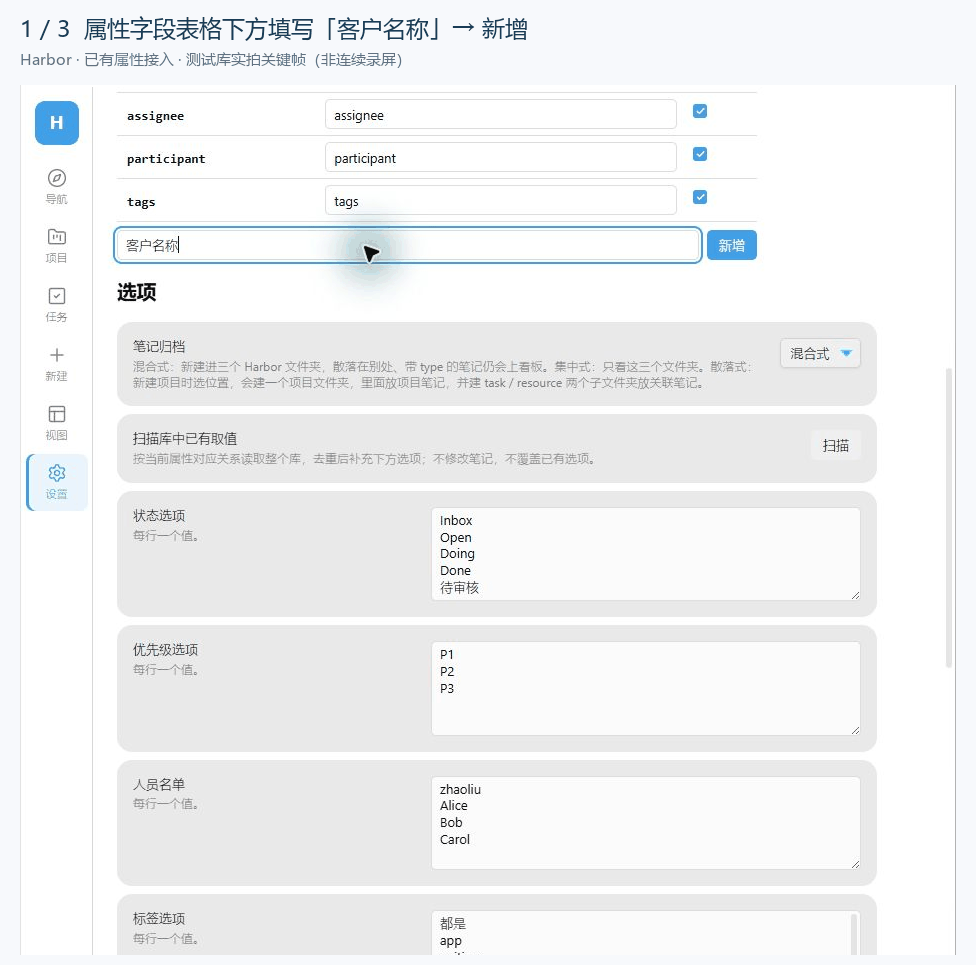Click into the 标签选项 textarea
This screenshot has height=965, width=976.
[645, 933]
